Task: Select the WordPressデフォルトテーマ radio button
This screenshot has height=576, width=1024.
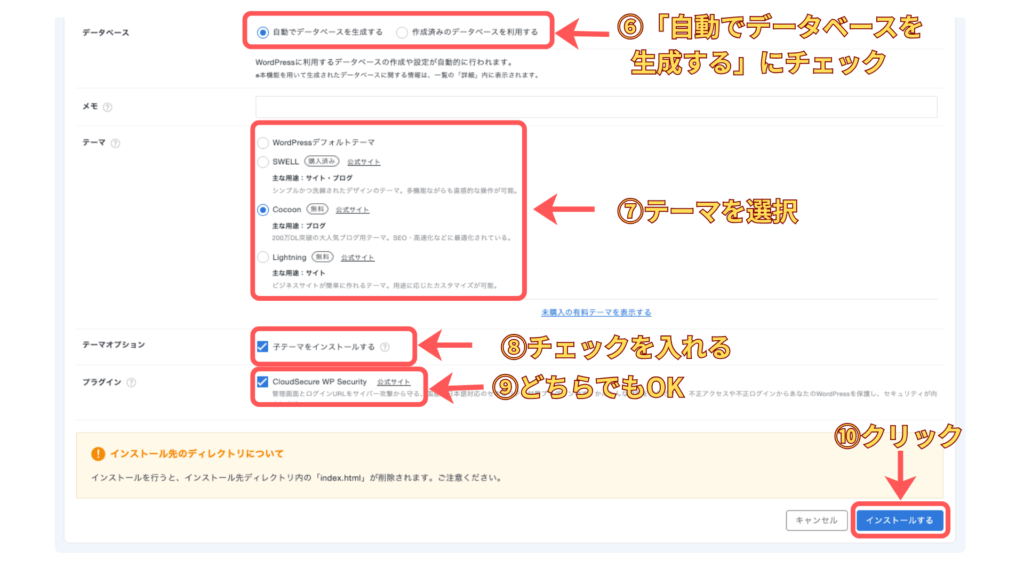Action: click(263, 143)
